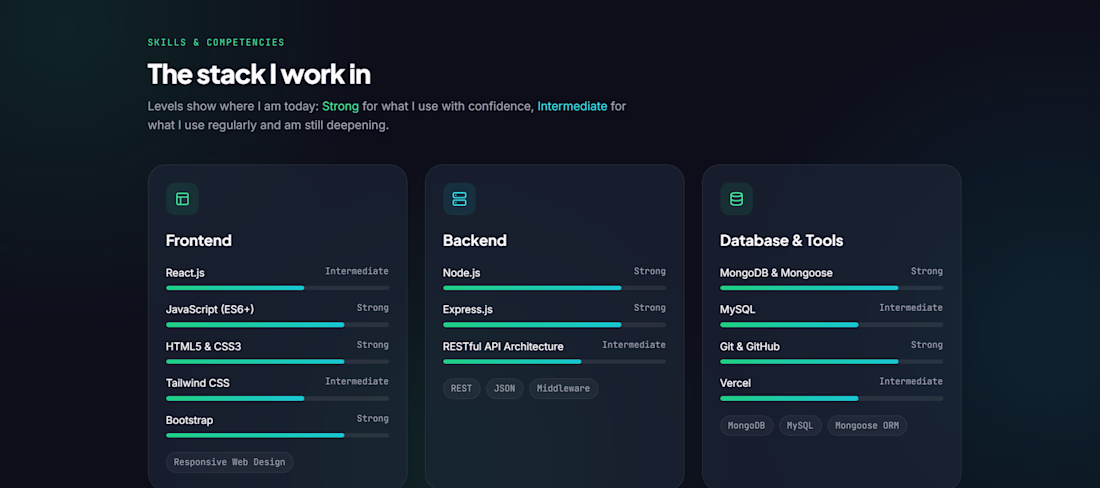
Task: Click the Git & GitHub progress bar
Action: pyautogui.click(x=831, y=362)
